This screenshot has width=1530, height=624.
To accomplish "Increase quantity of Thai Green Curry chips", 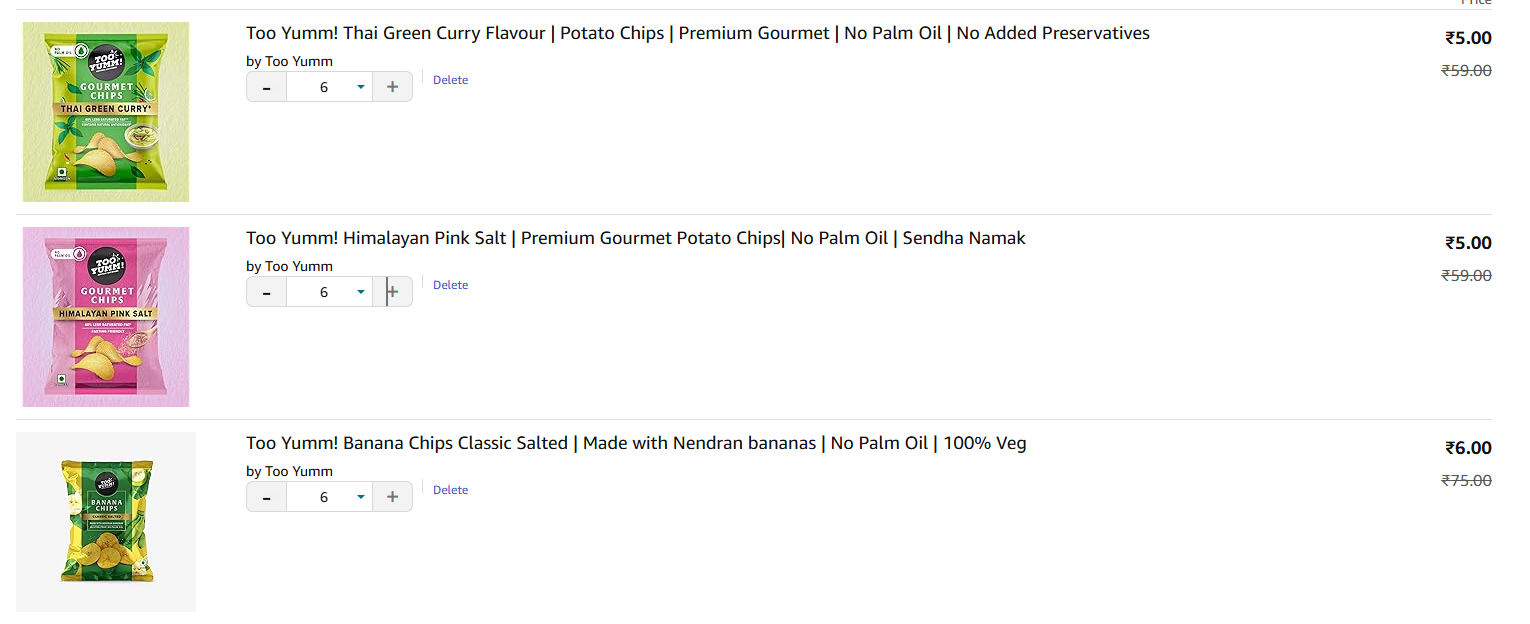I will tap(392, 87).
